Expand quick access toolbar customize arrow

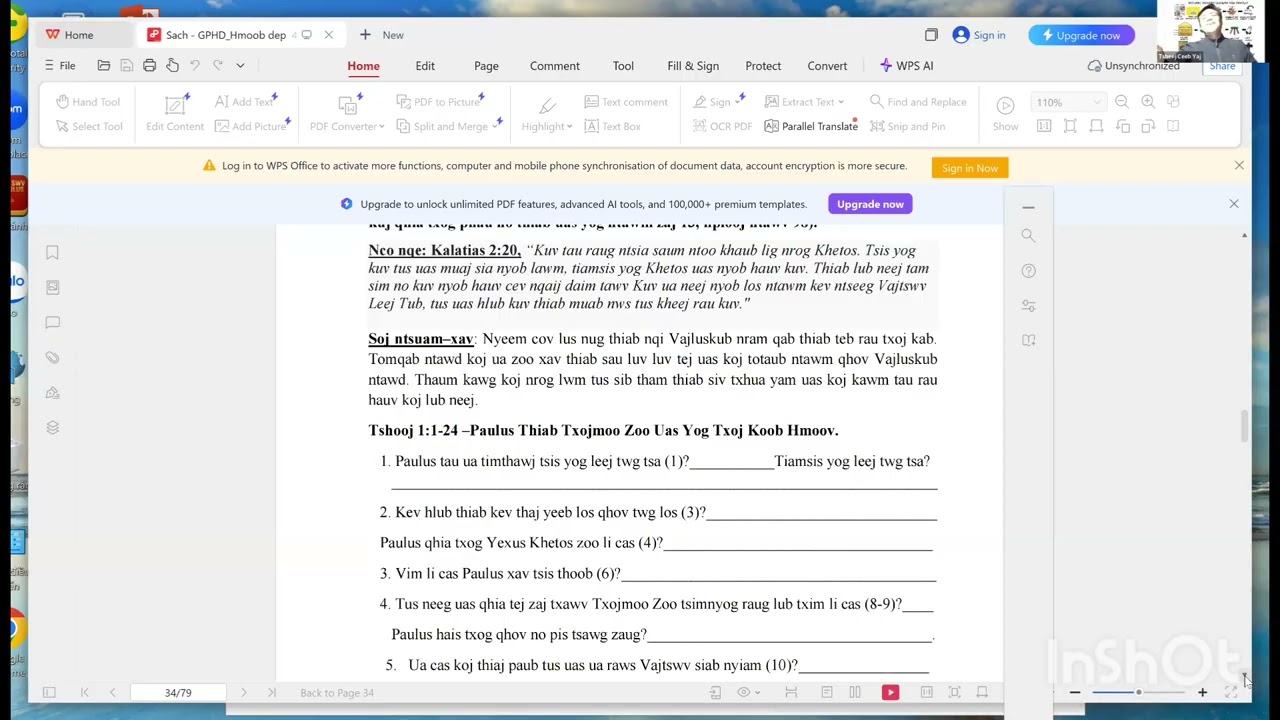tap(240, 66)
